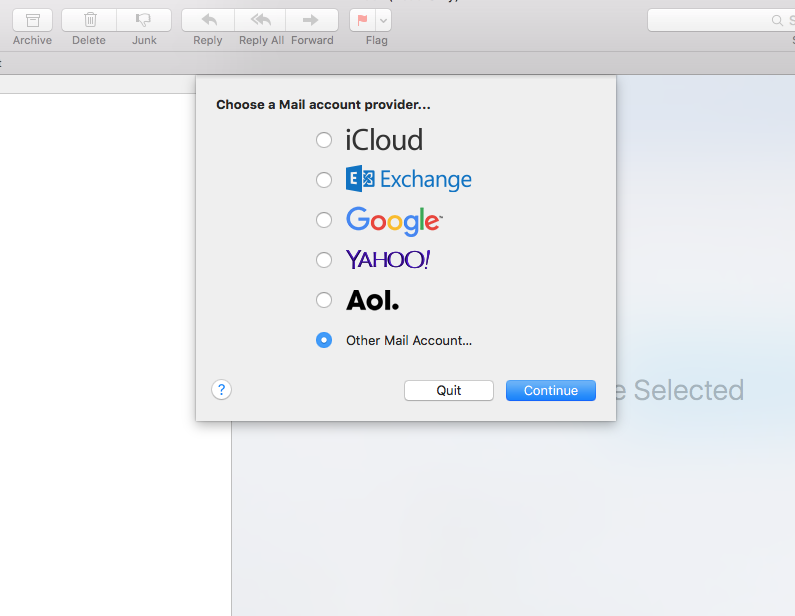The height and width of the screenshot is (616, 795).
Task: Click the Archive toolbar icon
Action: pos(32,20)
